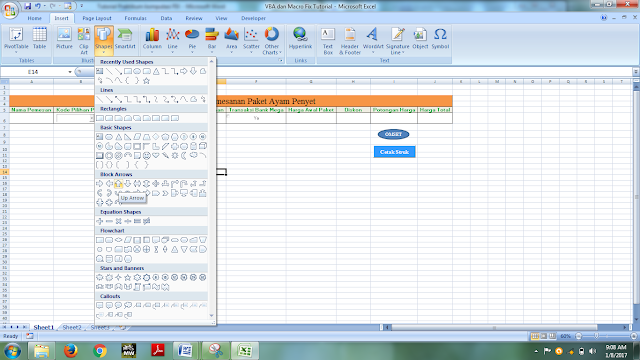Viewport: 640px width, 360px height.
Task: Pick the Cloud Callout shape
Action: click(x=128, y=305)
